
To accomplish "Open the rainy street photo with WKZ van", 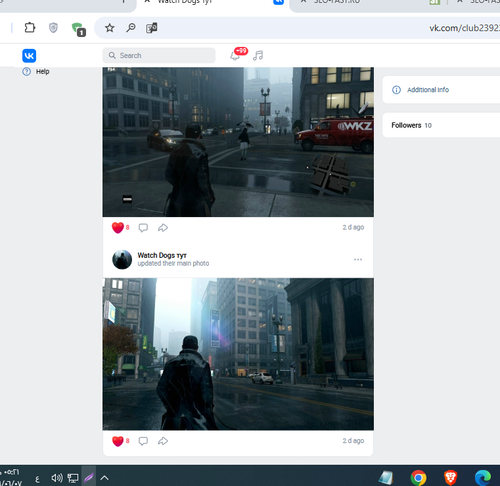I will coord(238,142).
